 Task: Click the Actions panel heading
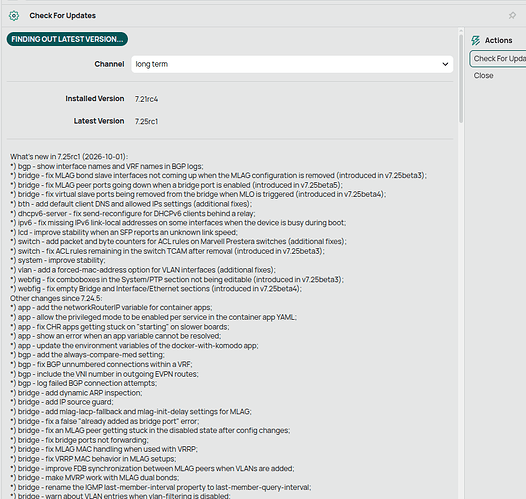(498, 40)
